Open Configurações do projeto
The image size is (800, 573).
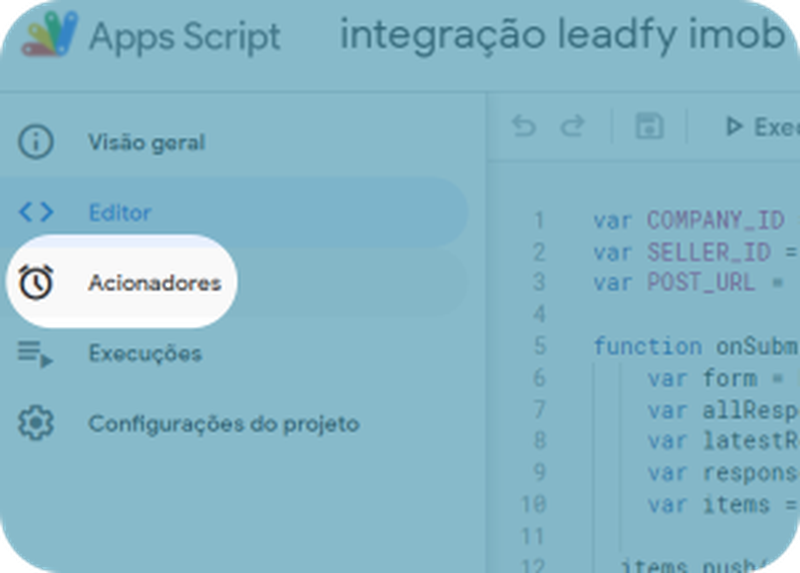point(224,424)
